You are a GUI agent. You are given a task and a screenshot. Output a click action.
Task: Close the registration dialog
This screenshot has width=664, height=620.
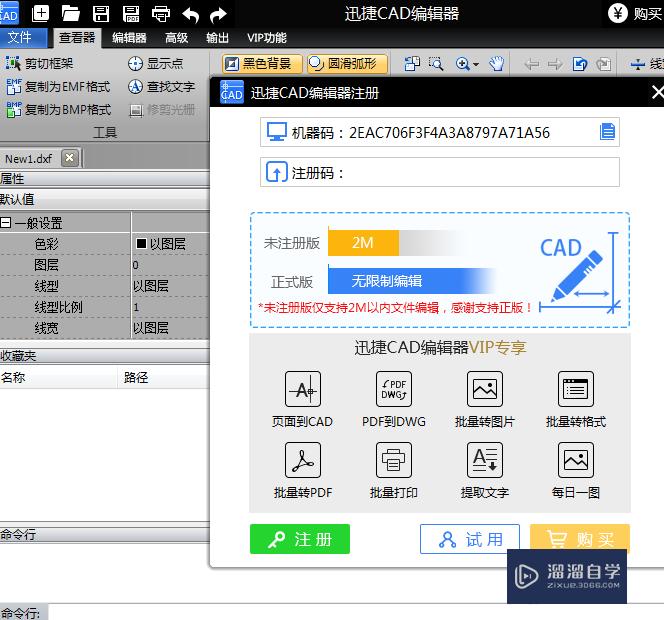pyautogui.click(x=657, y=92)
